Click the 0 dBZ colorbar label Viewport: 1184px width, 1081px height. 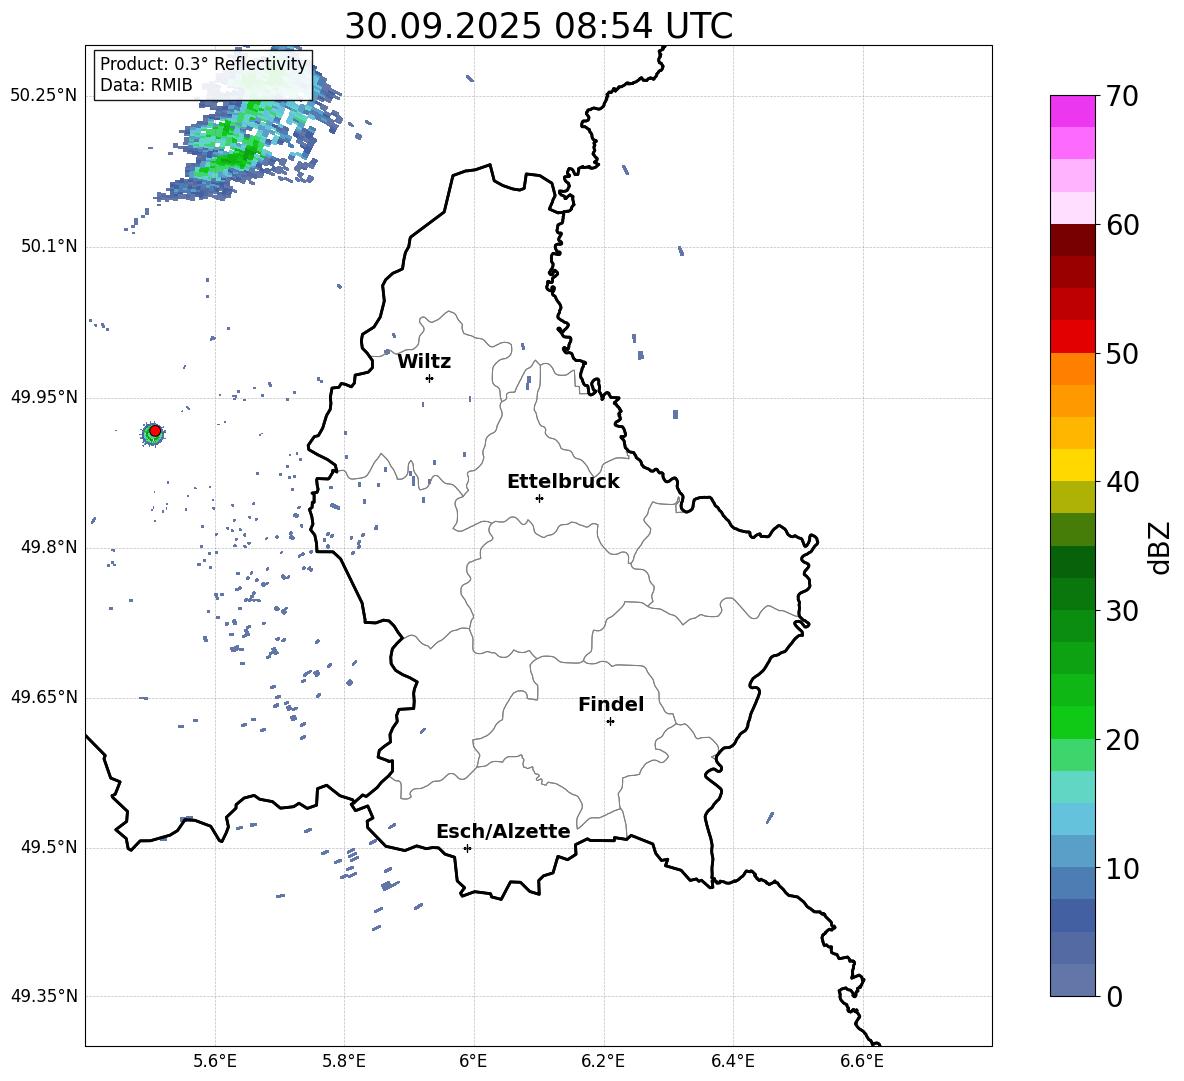1114,997
